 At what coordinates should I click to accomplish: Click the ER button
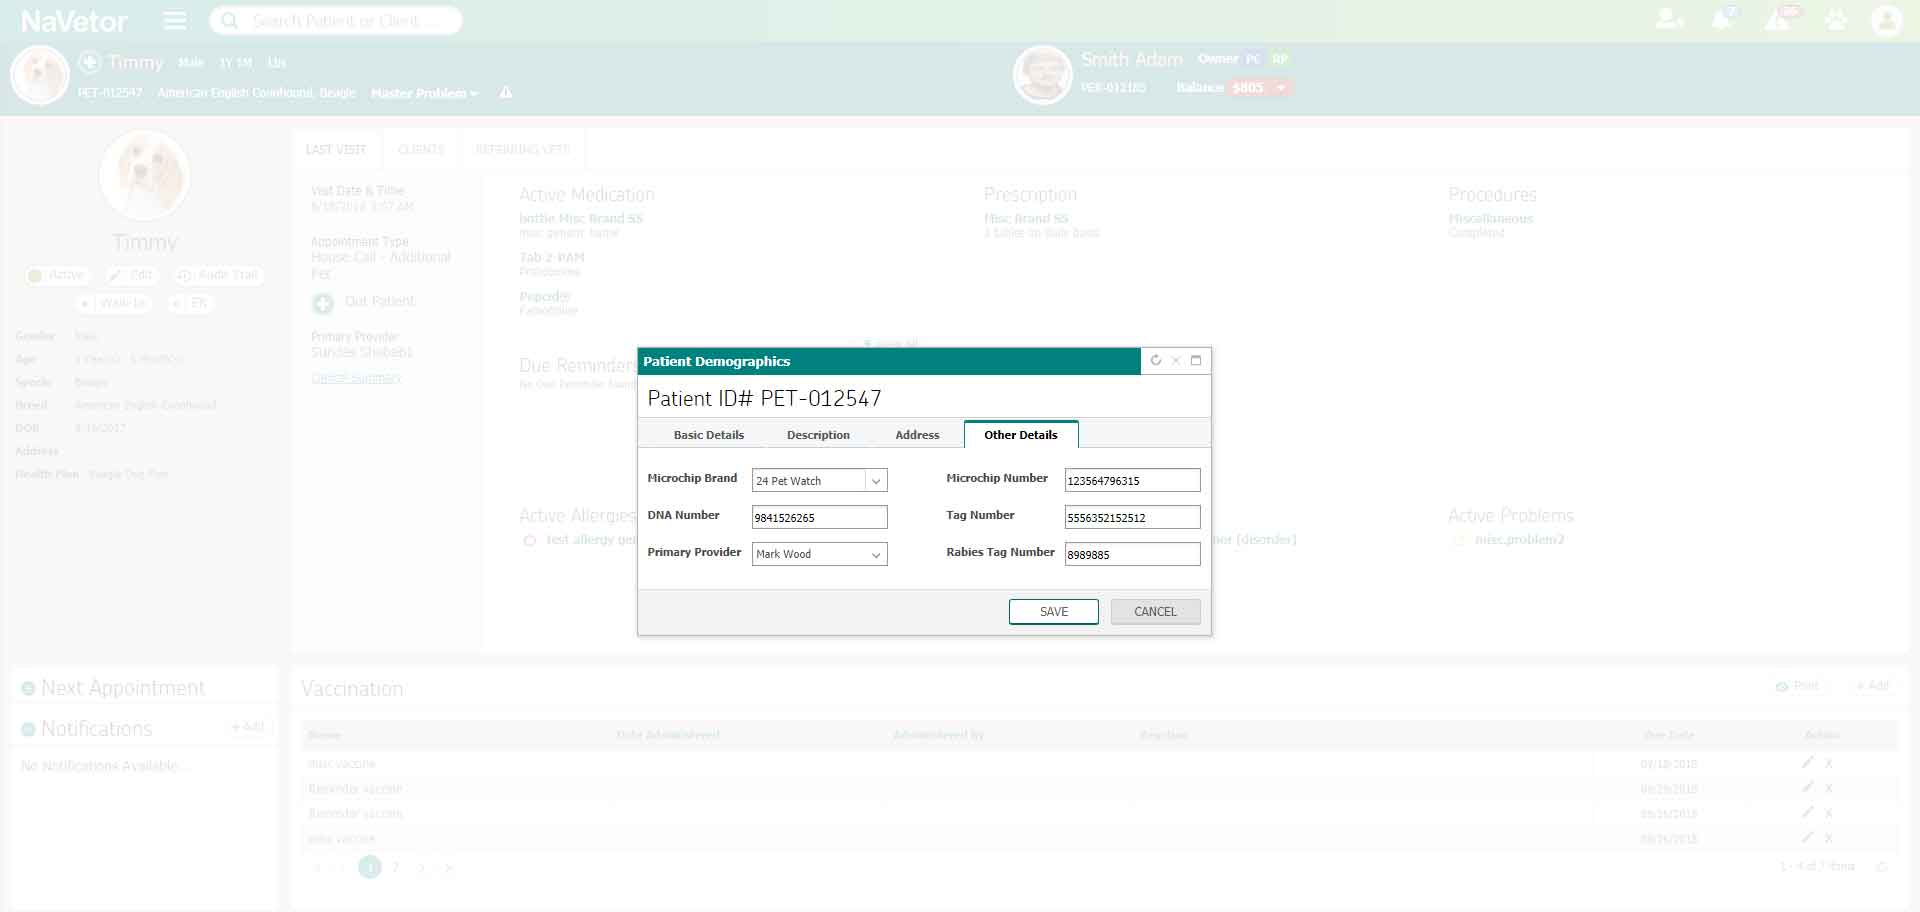(190, 303)
